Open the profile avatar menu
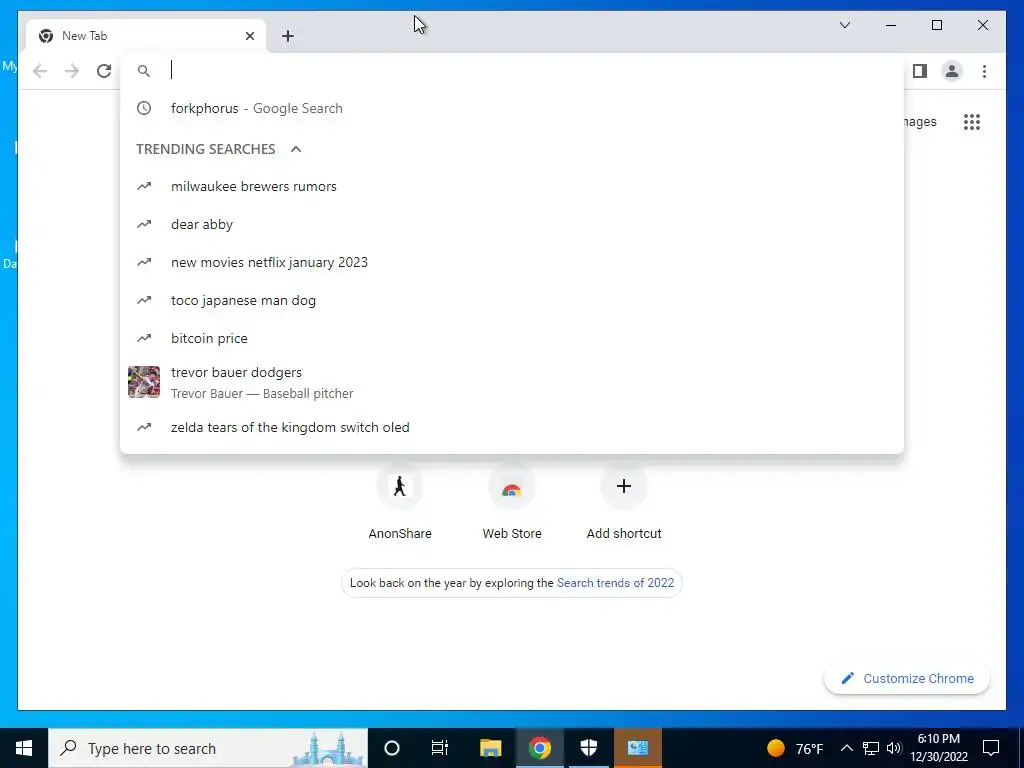 952,71
